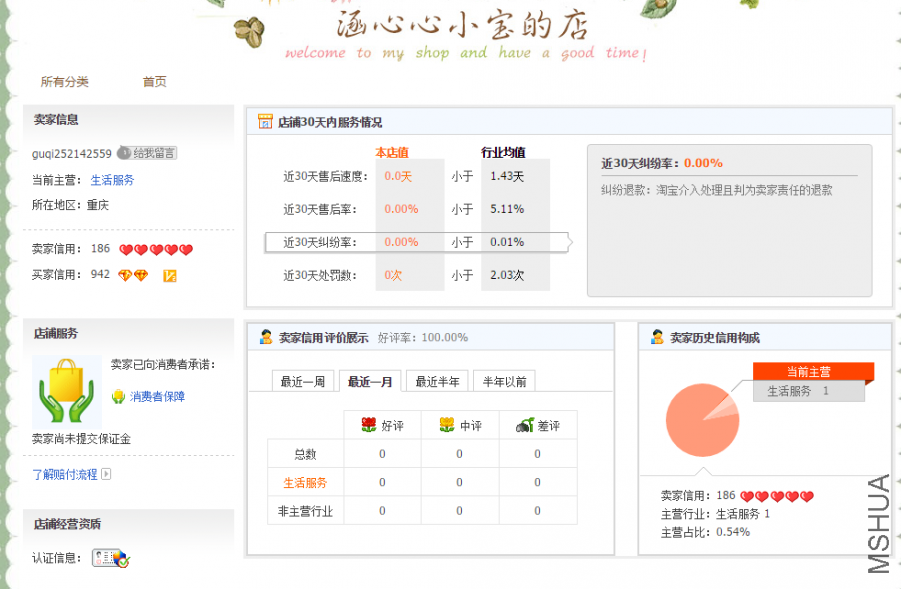Click the 近30天纠纷率 0.00% detail heading

click(x=662, y=163)
